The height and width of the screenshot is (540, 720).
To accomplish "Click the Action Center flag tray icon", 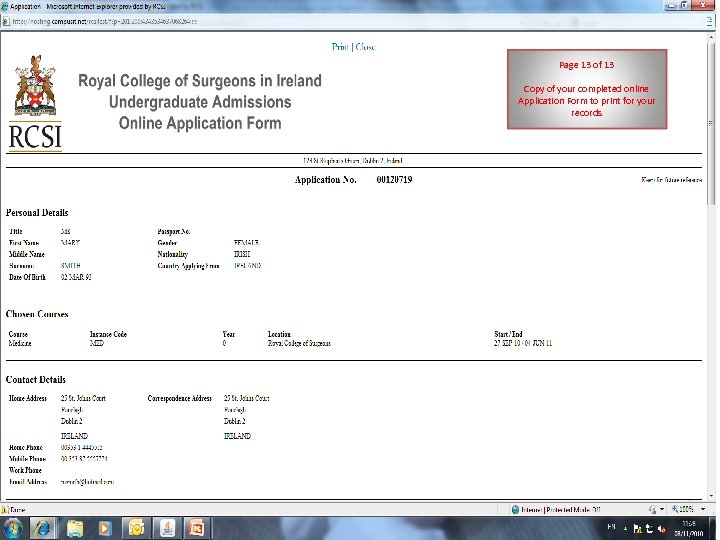I will point(637,529).
